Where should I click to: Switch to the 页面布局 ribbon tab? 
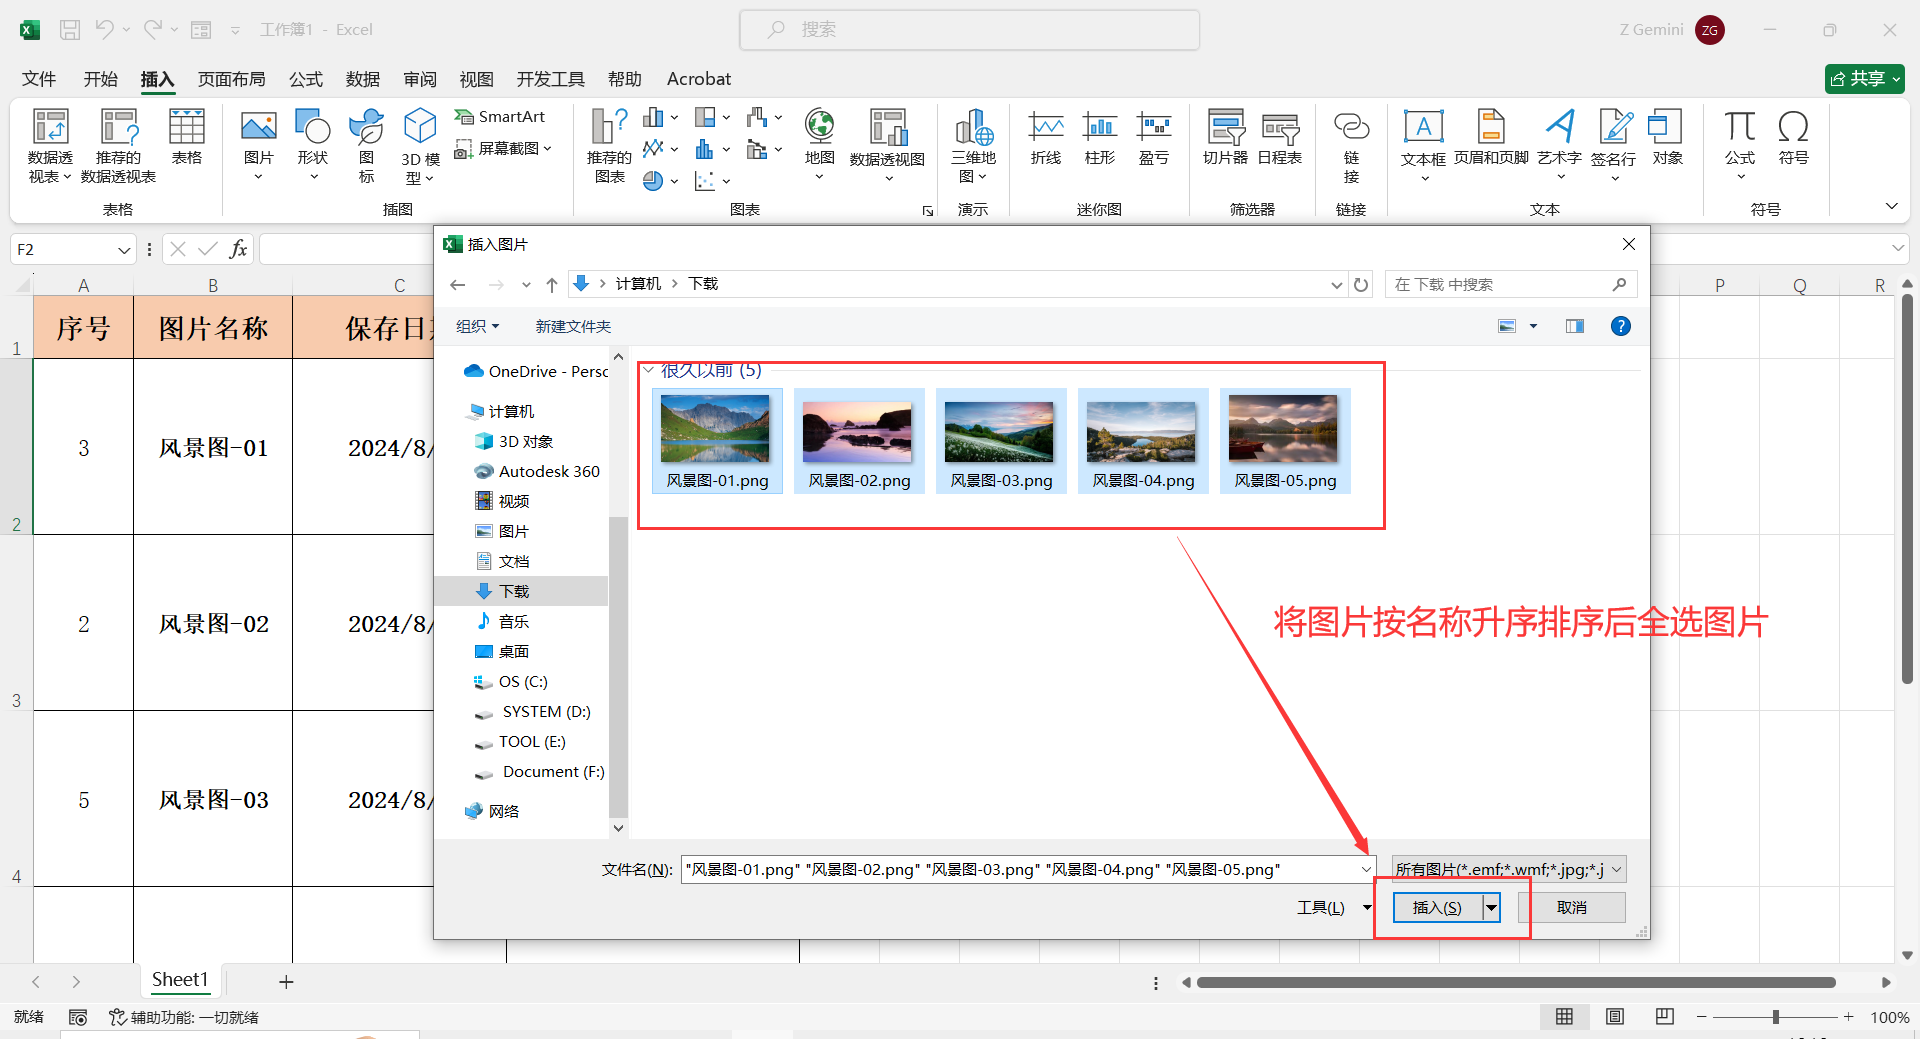coord(231,78)
